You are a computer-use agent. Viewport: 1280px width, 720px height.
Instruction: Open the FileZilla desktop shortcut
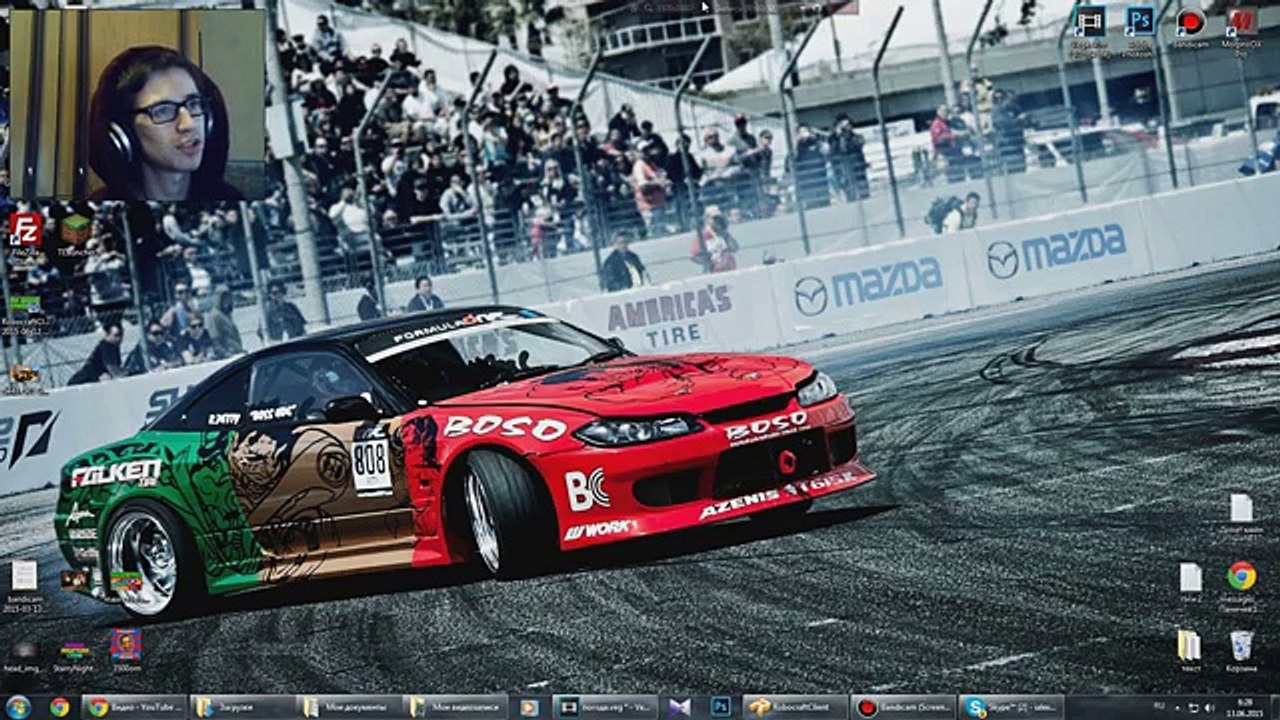(x=25, y=229)
